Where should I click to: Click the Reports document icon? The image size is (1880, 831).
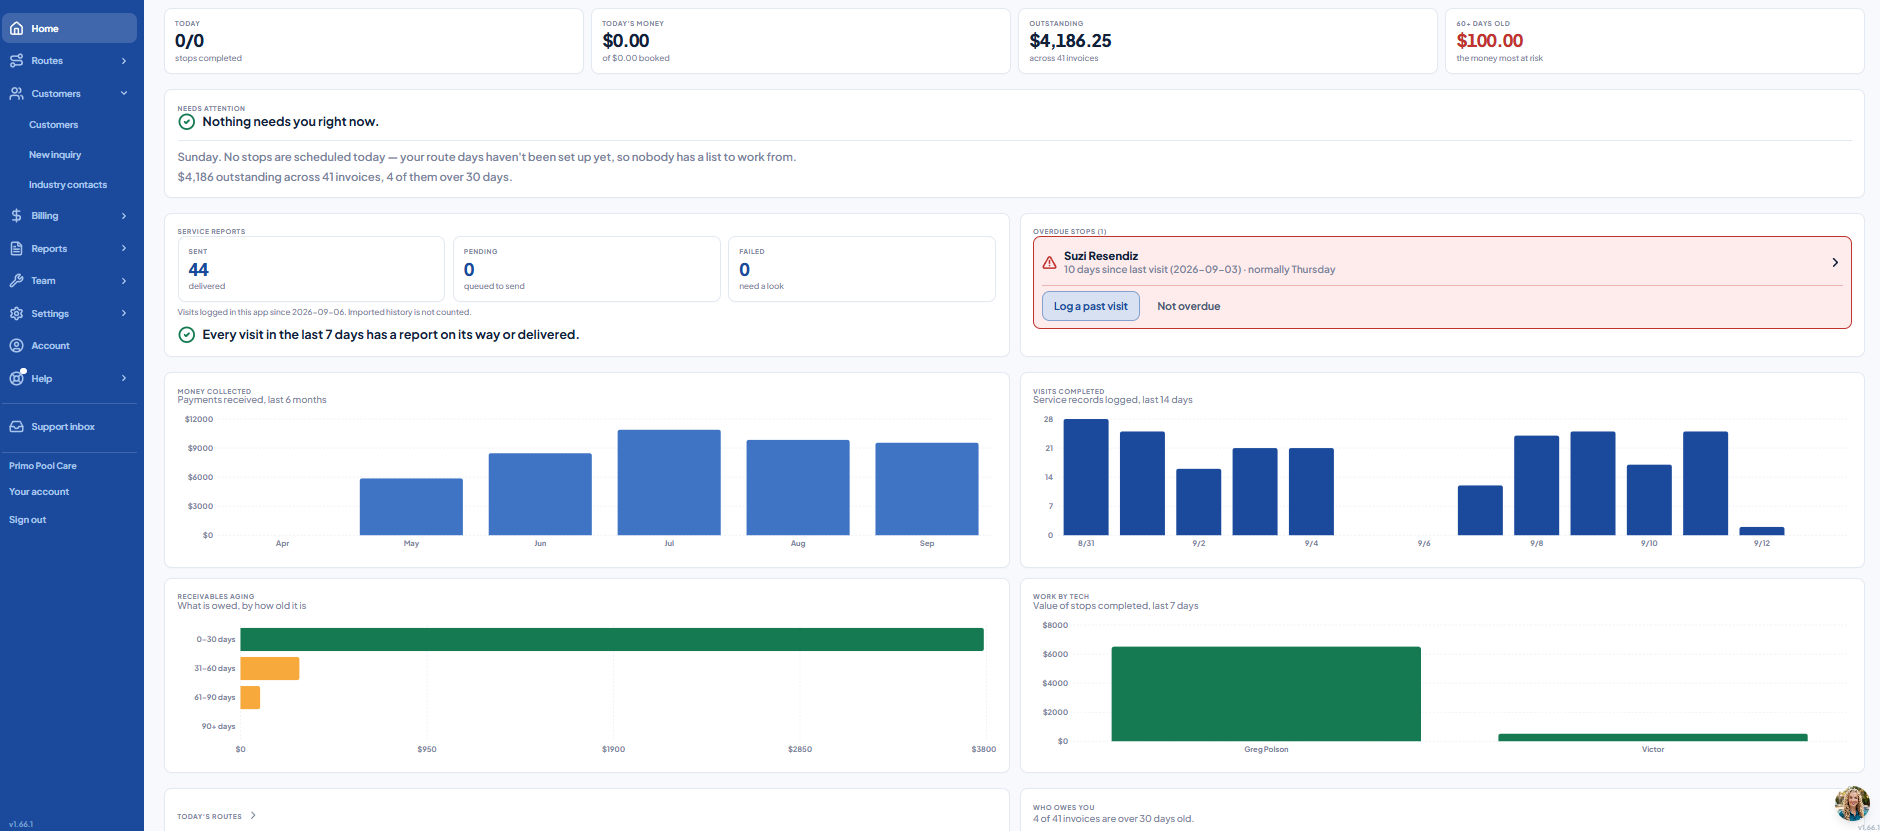[x=16, y=248]
